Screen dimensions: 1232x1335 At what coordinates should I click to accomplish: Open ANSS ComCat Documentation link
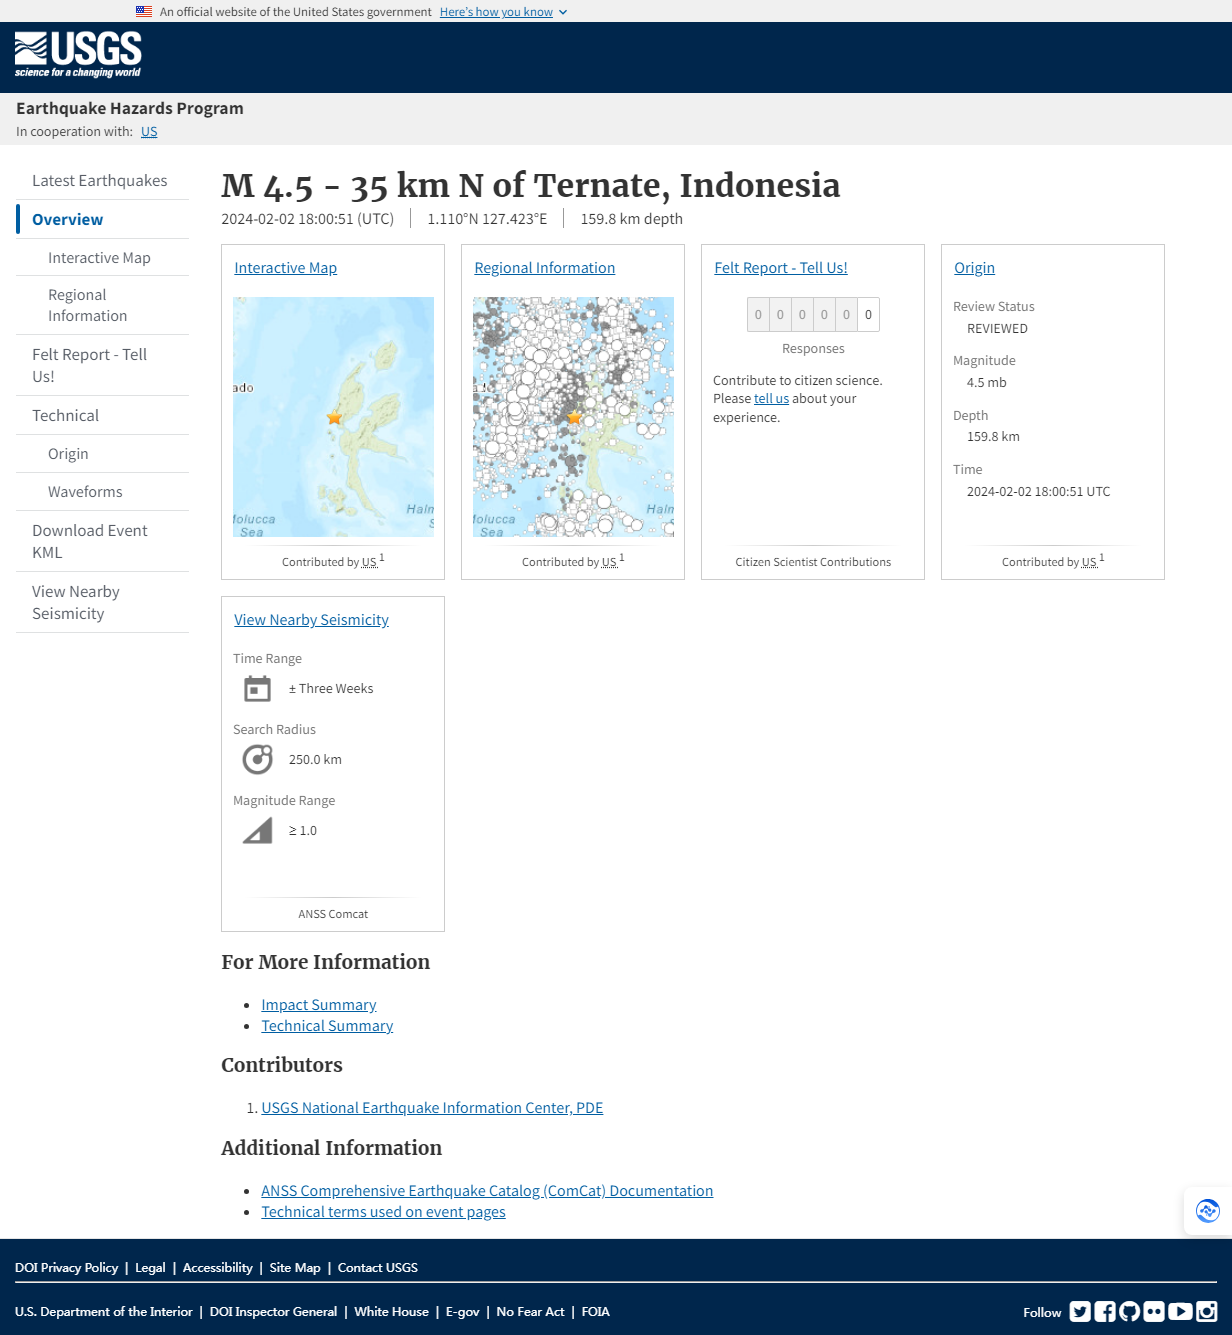487,1191
